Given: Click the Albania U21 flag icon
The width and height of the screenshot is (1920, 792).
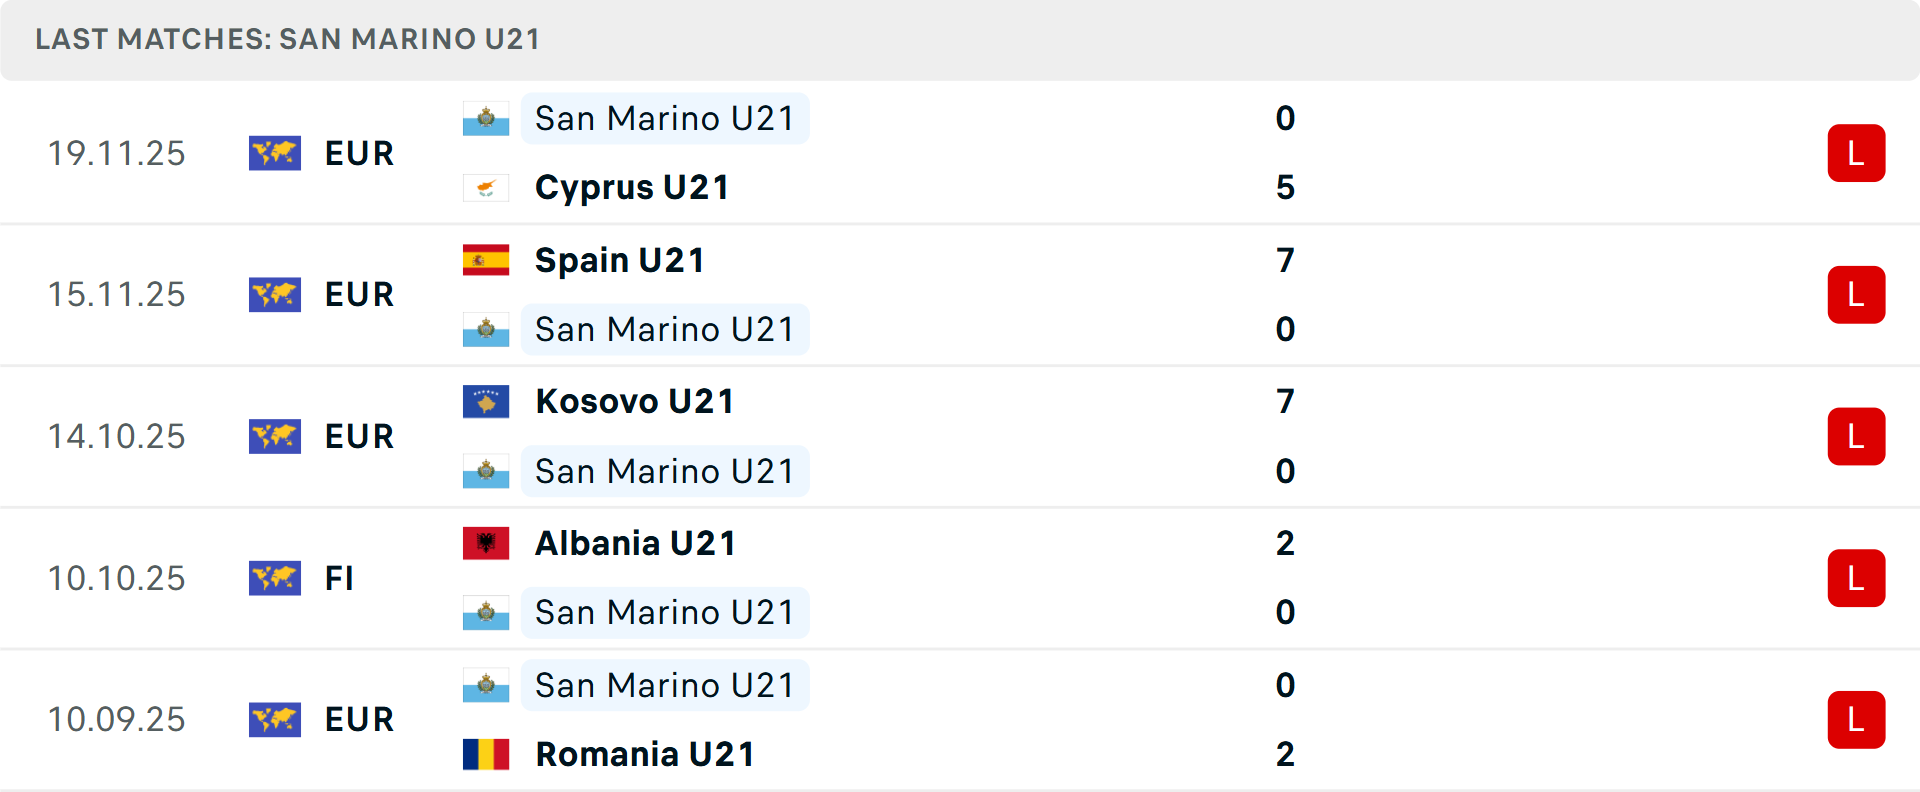Looking at the screenshot, I should (x=486, y=543).
